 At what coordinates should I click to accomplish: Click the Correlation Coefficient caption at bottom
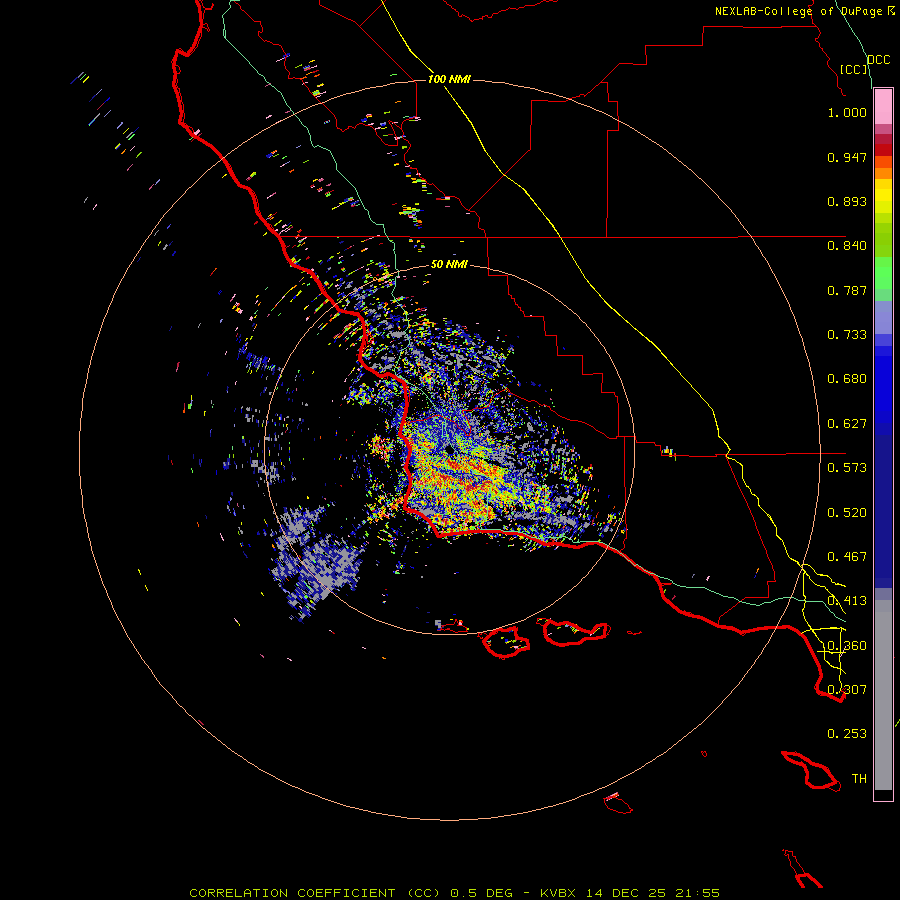tap(454, 893)
